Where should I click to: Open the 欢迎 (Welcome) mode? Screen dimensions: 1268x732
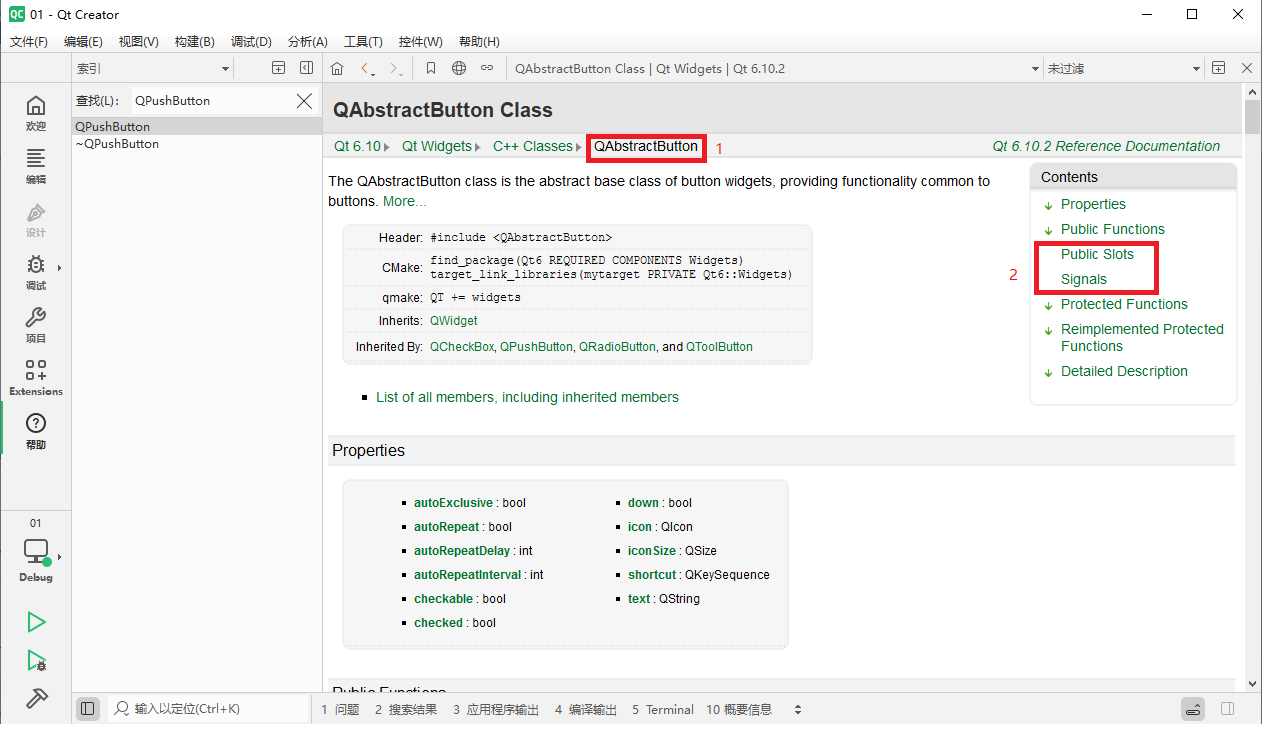tap(36, 114)
